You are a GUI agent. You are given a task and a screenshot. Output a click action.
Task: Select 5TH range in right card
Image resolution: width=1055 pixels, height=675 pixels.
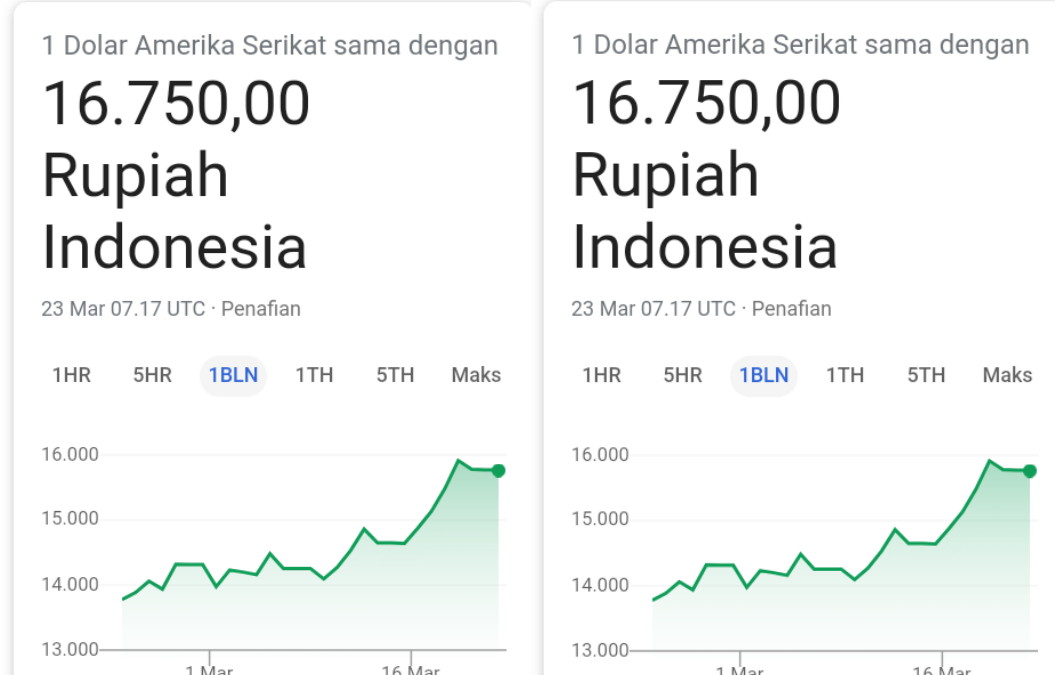coord(926,375)
